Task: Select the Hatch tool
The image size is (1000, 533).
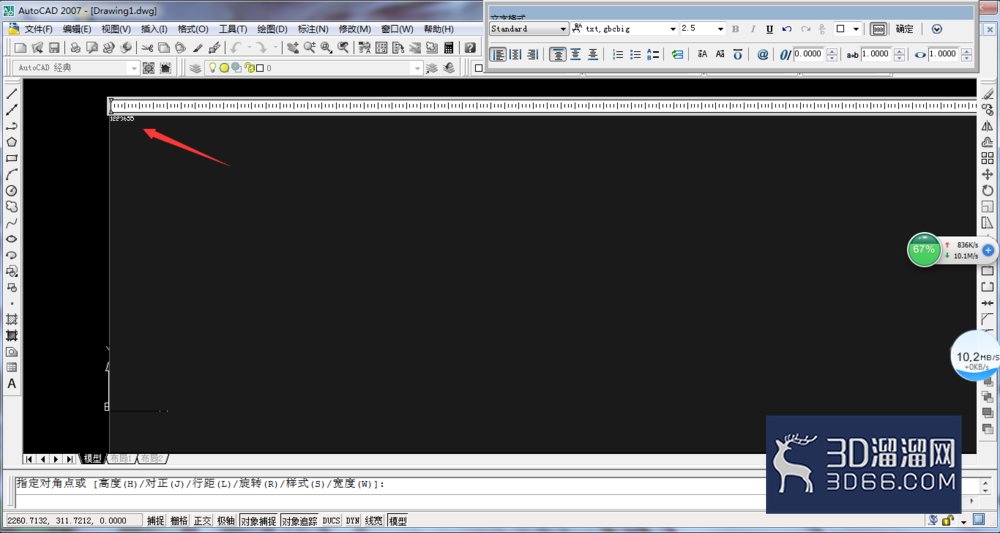Action: pyautogui.click(x=11, y=319)
